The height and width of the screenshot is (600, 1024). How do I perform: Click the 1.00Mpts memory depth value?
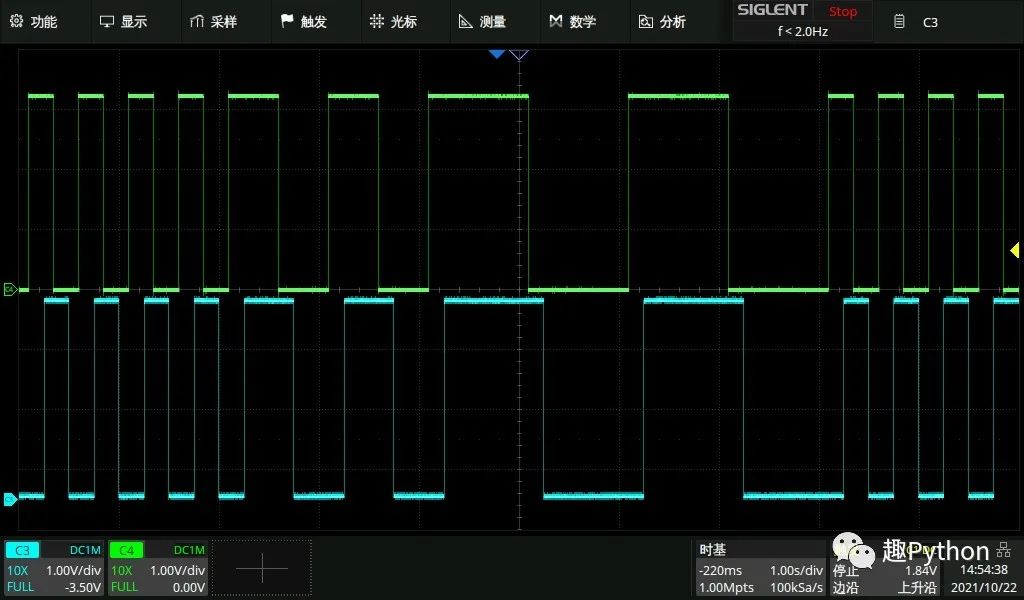726,587
